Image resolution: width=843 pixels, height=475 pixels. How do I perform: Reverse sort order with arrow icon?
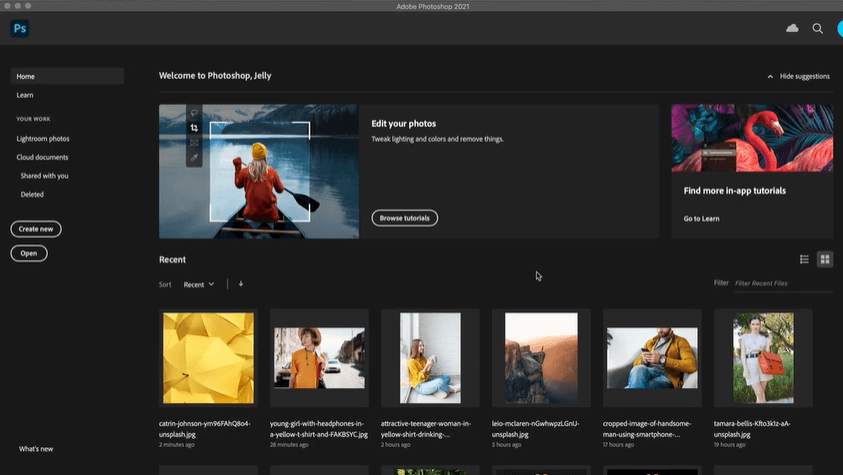coord(241,284)
